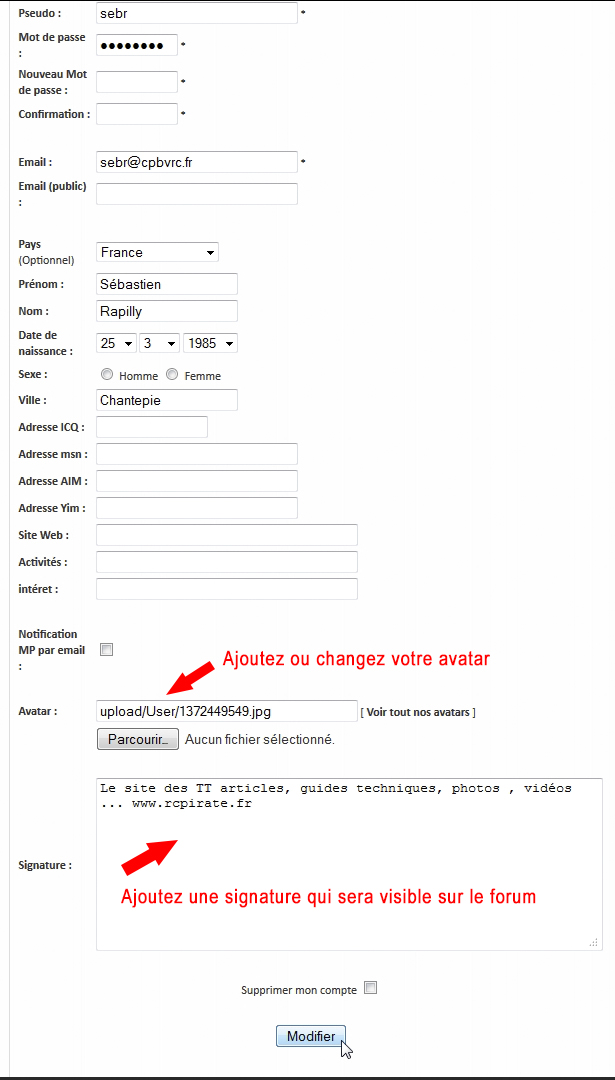Click the Pseudo username input field

[x=197, y=13]
